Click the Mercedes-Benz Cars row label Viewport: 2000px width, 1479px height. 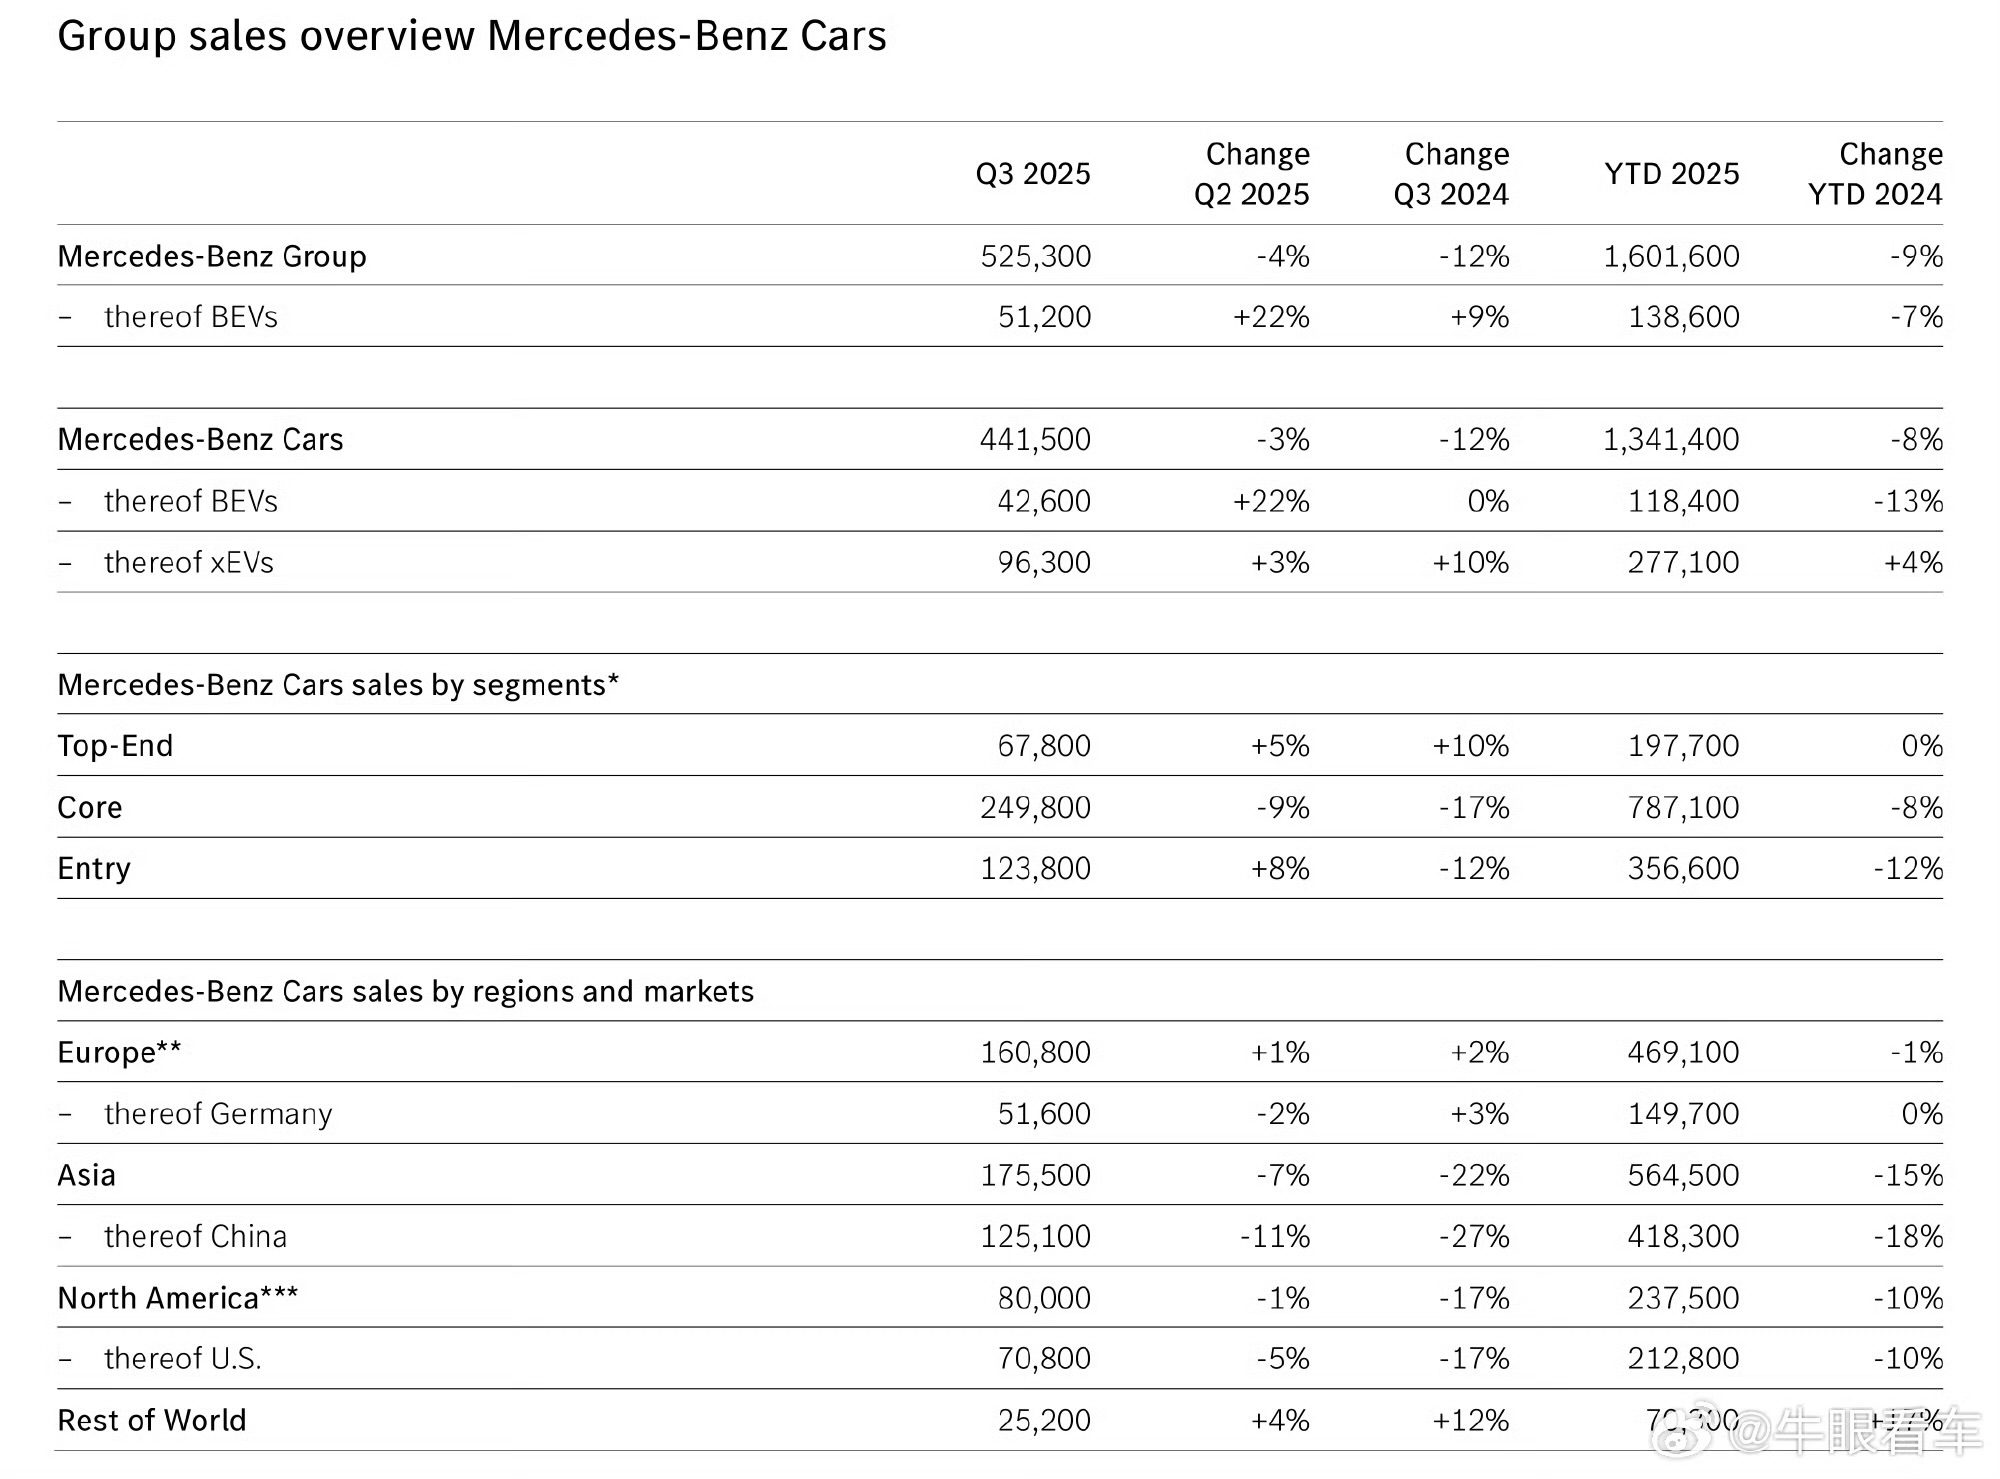pyautogui.click(x=200, y=440)
